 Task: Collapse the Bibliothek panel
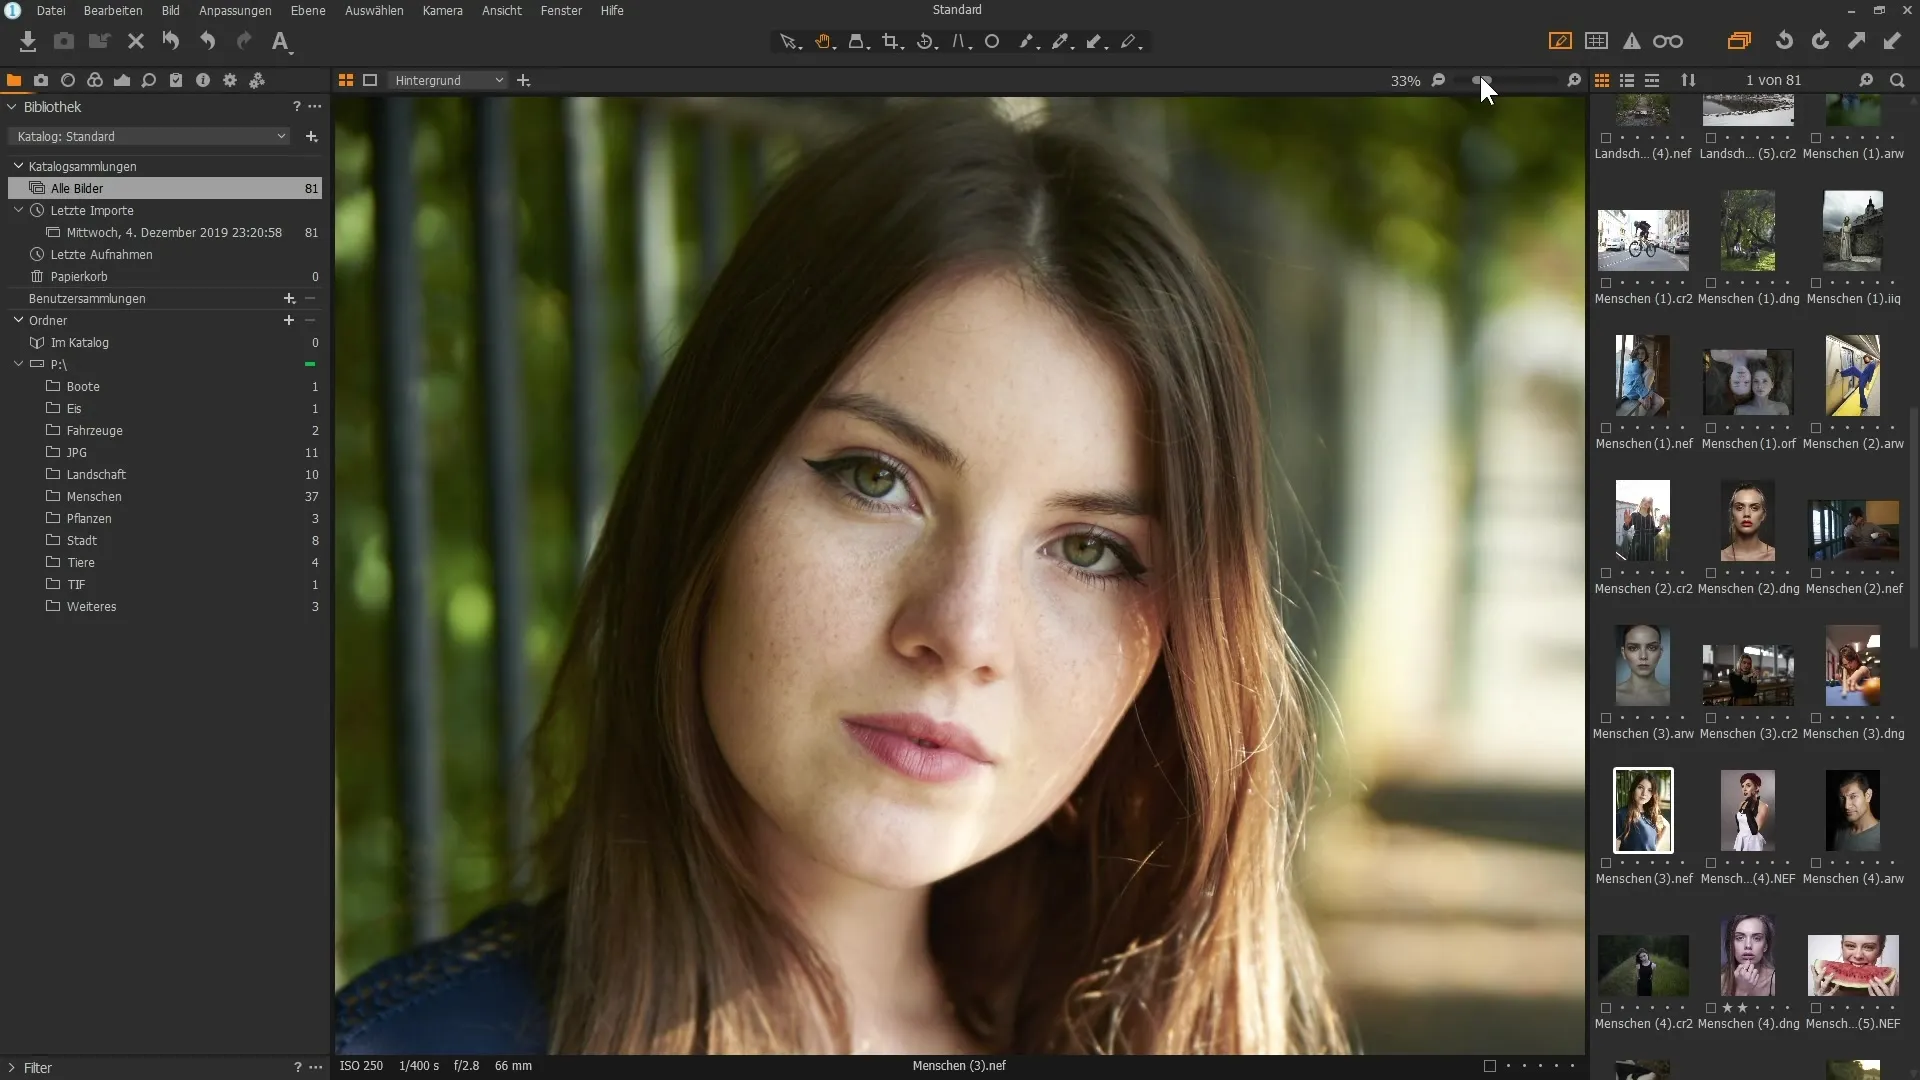click(12, 107)
